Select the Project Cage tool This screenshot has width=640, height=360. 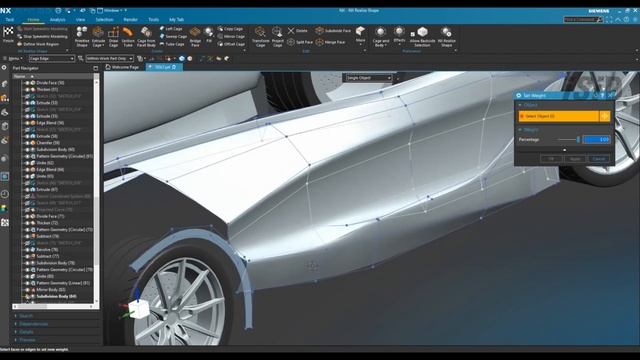pyautogui.click(x=278, y=36)
